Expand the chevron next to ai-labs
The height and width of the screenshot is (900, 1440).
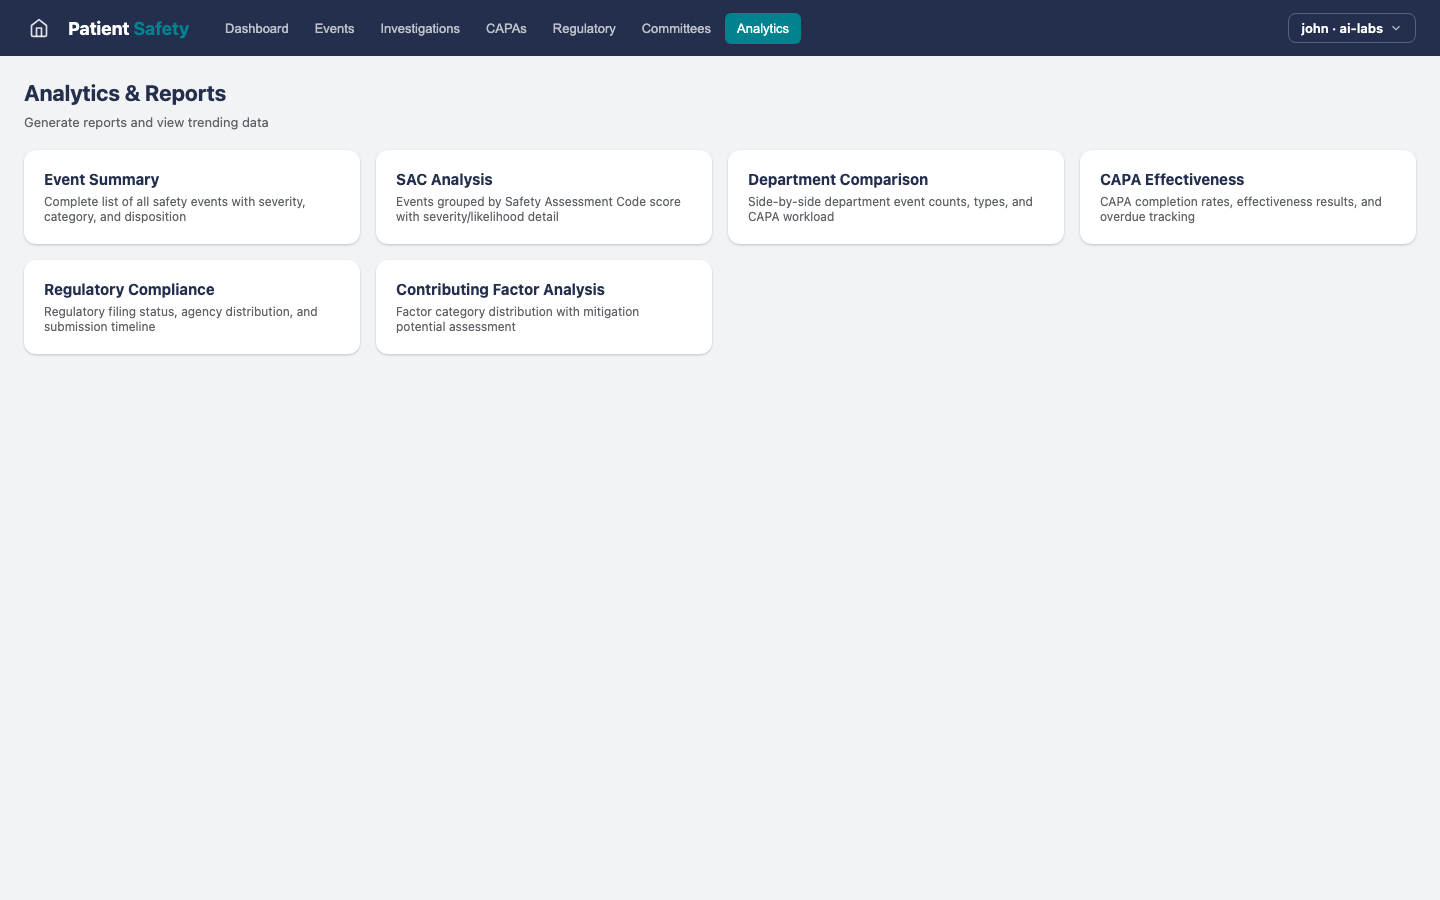click(x=1398, y=29)
